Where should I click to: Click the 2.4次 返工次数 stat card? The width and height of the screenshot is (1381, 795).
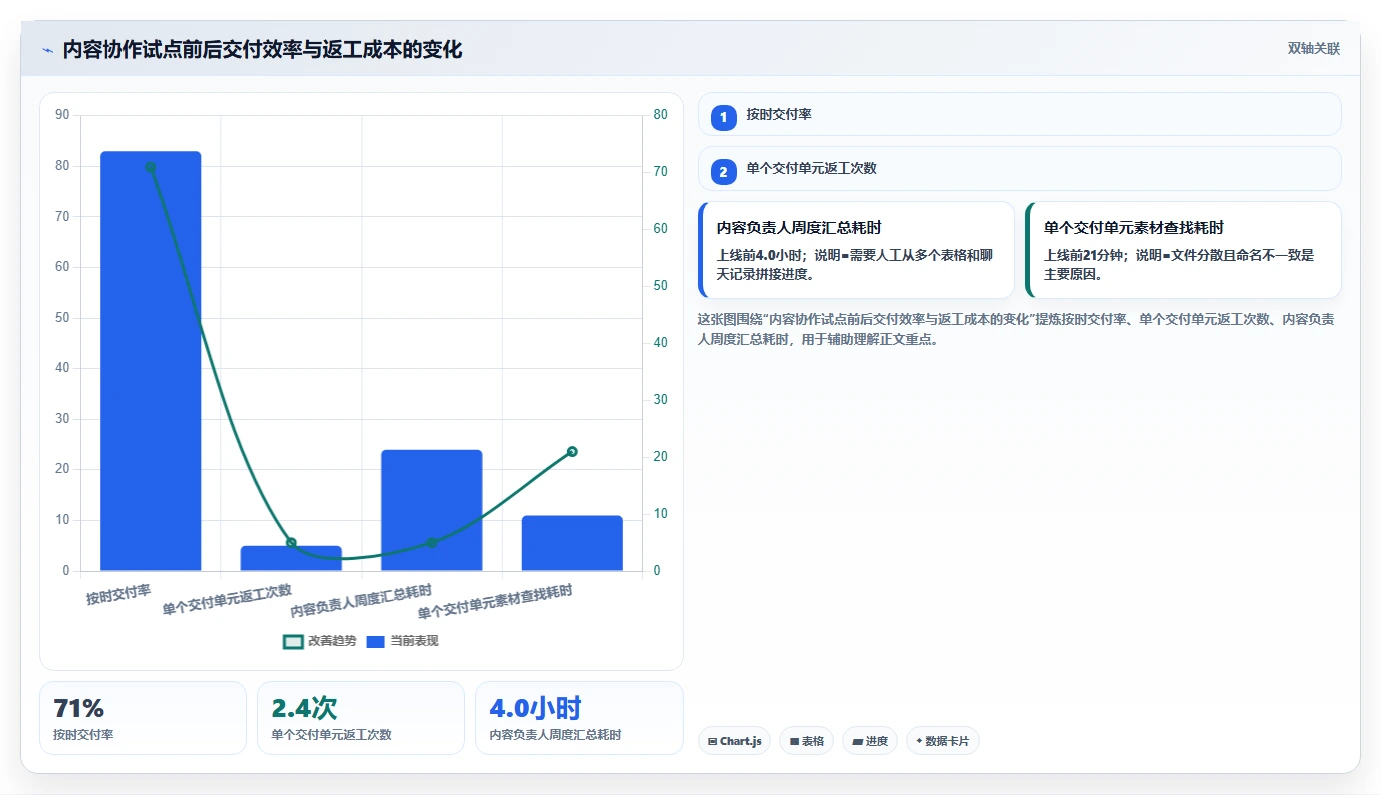click(x=361, y=718)
